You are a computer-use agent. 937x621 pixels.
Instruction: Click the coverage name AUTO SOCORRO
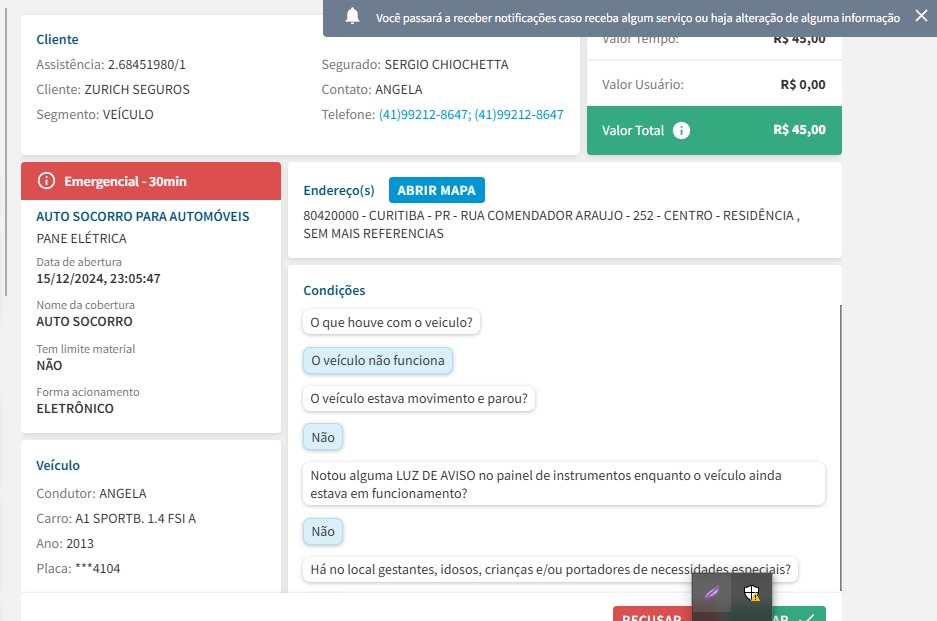tap(84, 322)
